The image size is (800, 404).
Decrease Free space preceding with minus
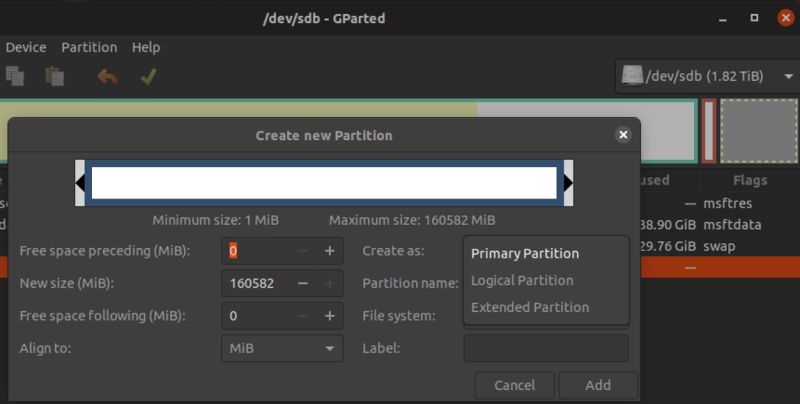[x=303, y=251]
